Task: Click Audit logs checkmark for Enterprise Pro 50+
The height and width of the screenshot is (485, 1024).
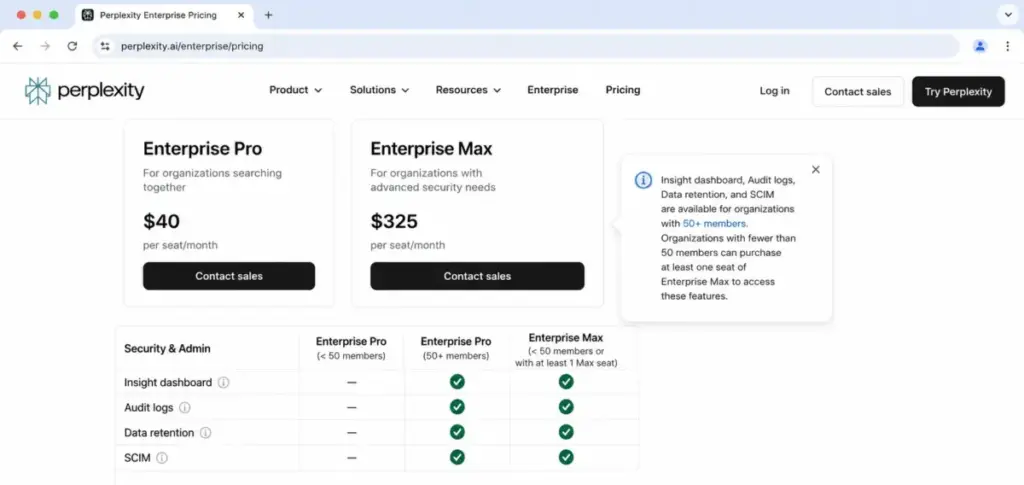Action: [457, 407]
